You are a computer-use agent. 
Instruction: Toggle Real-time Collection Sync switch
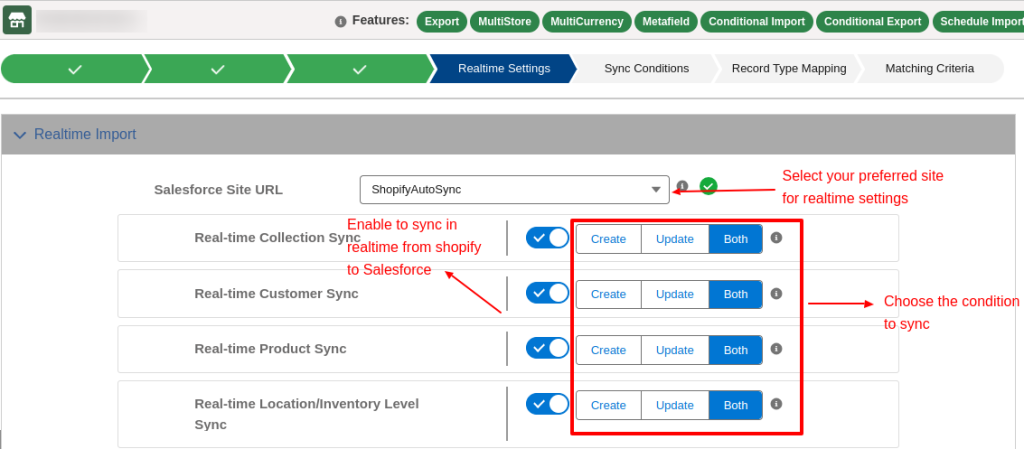(547, 238)
